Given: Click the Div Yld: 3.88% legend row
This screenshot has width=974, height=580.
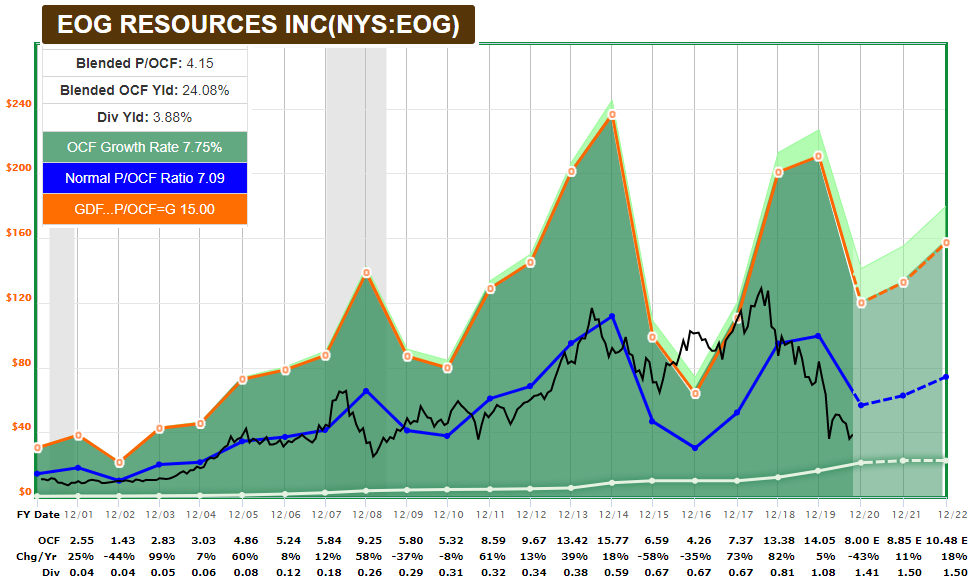Looking at the screenshot, I should click(x=145, y=117).
